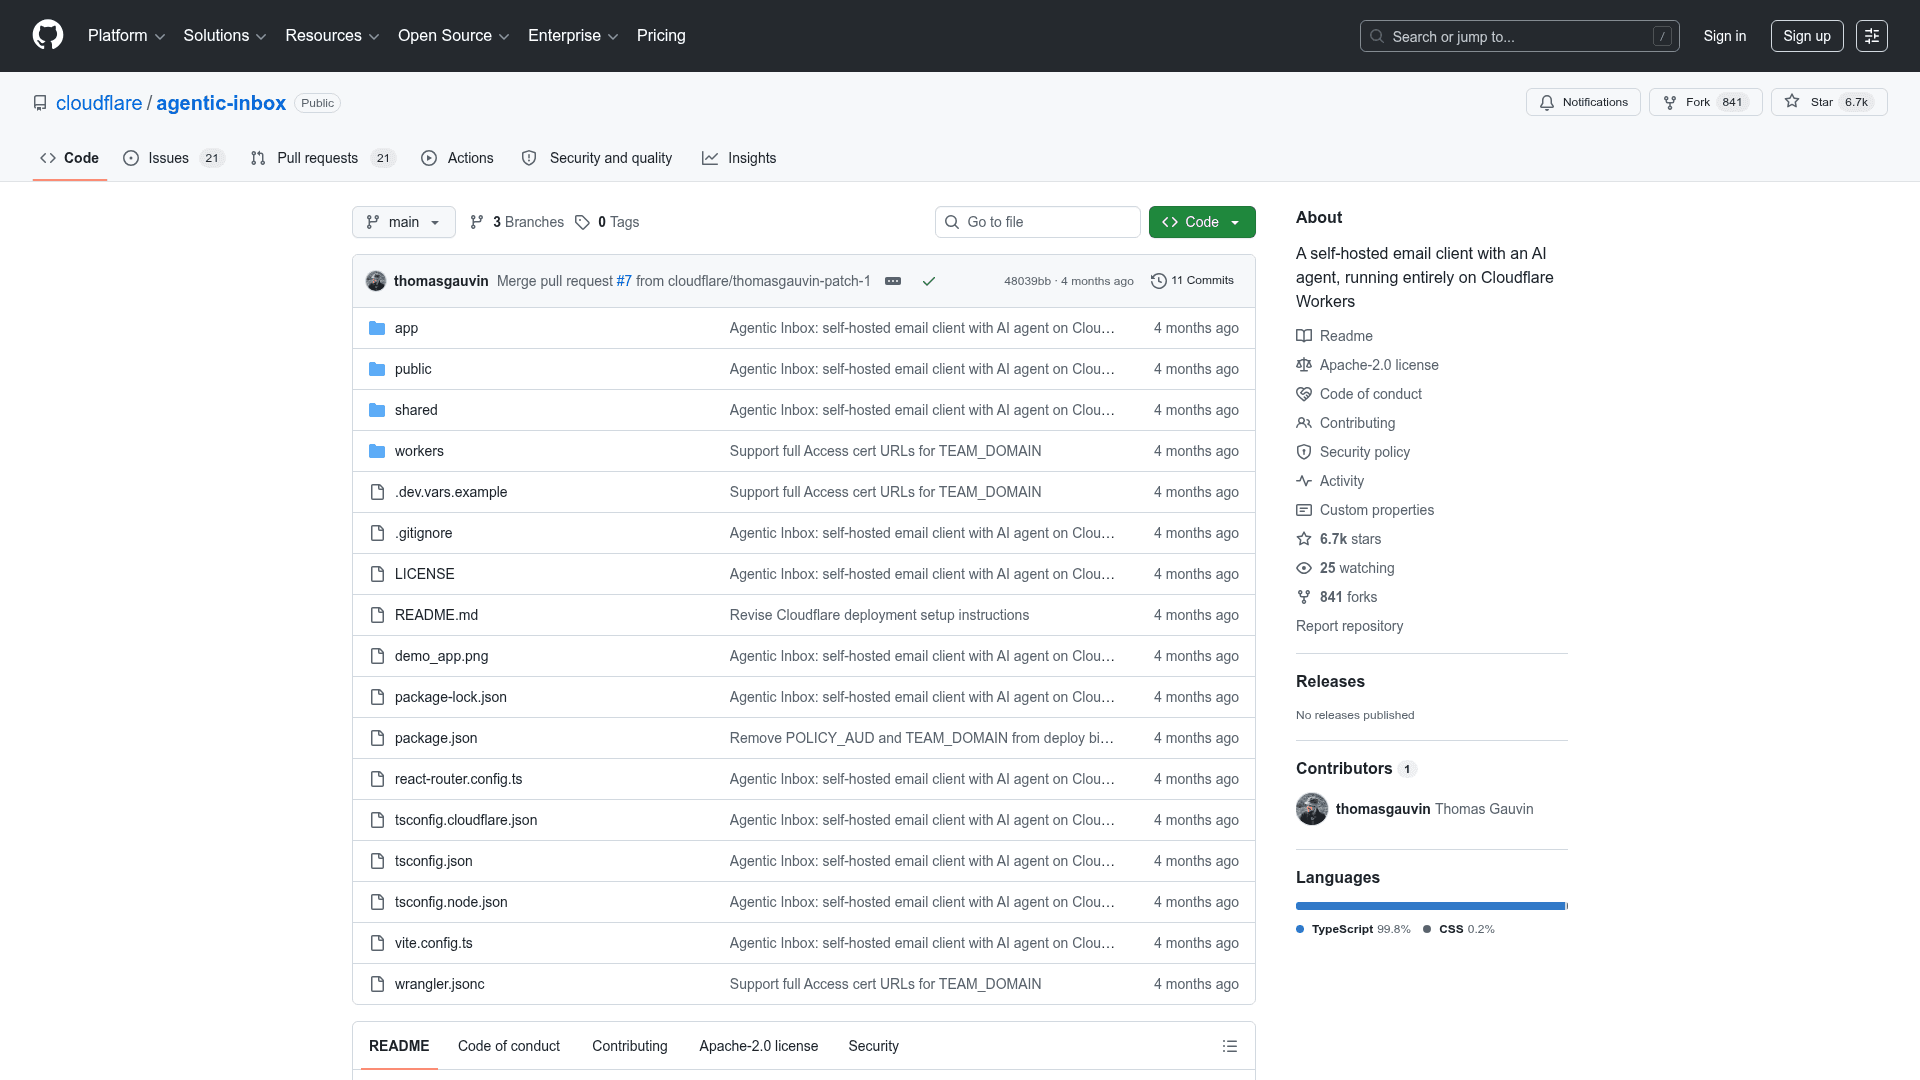The image size is (1920, 1080).
Task: Click the commit status checkmark icon
Action: pos(929,281)
